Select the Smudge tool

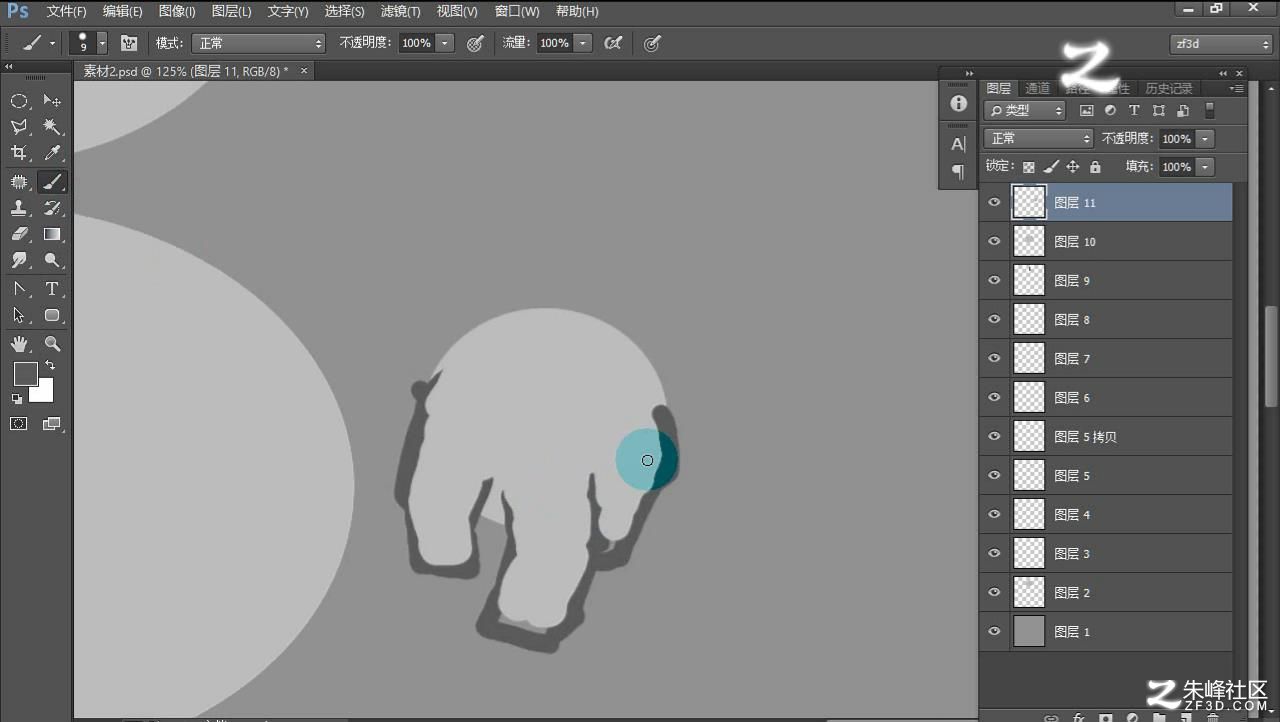click(19, 260)
